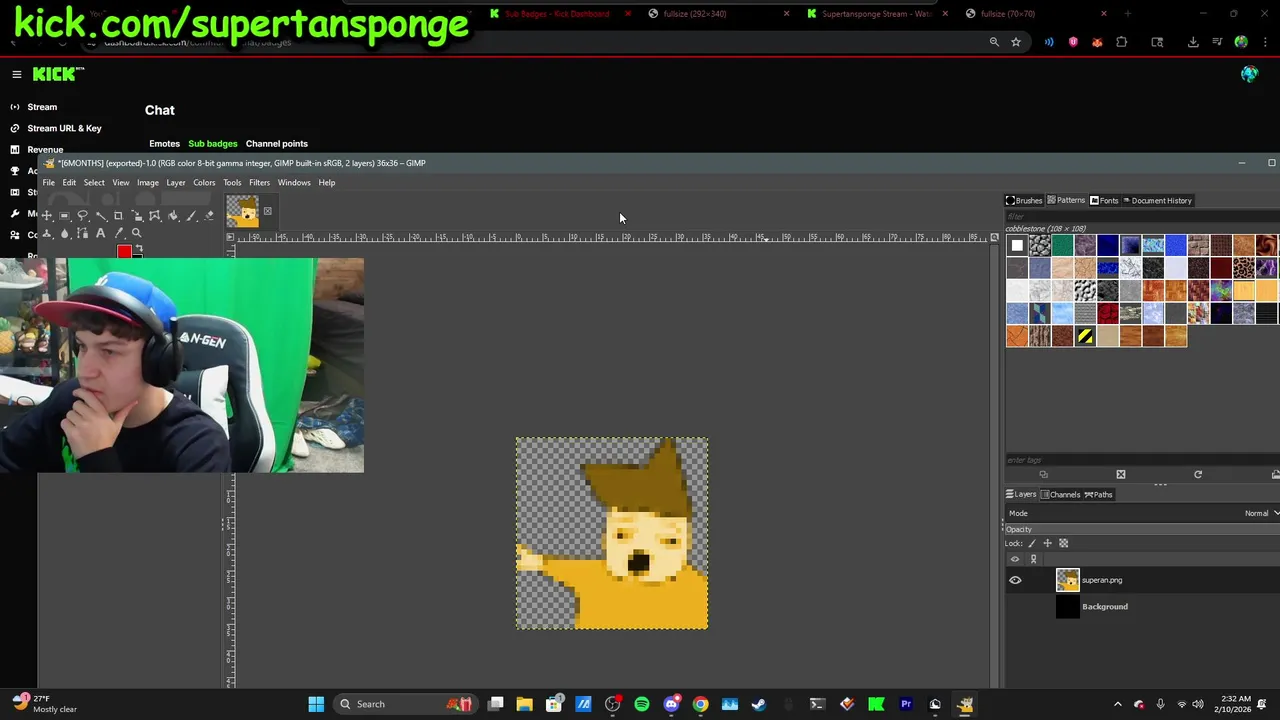Viewport: 1280px width, 720px height.
Task: Select the Bucket Fill tool
Action: click(x=173, y=215)
